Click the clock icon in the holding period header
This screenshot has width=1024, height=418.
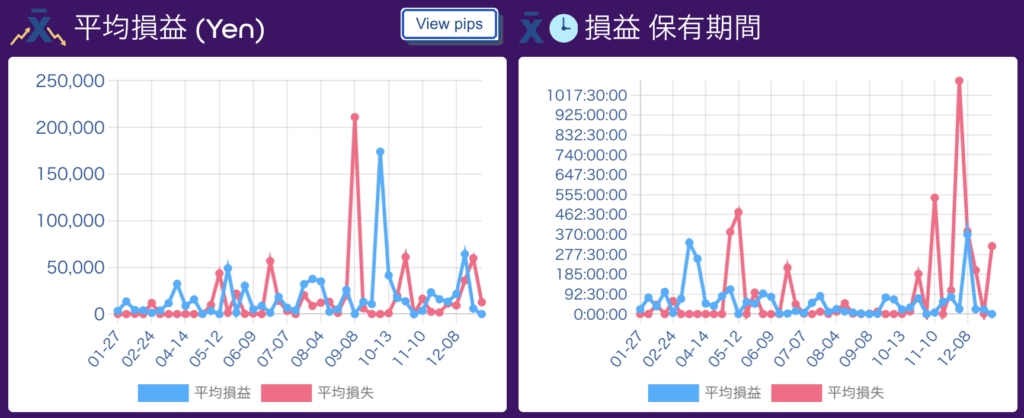[563, 29]
